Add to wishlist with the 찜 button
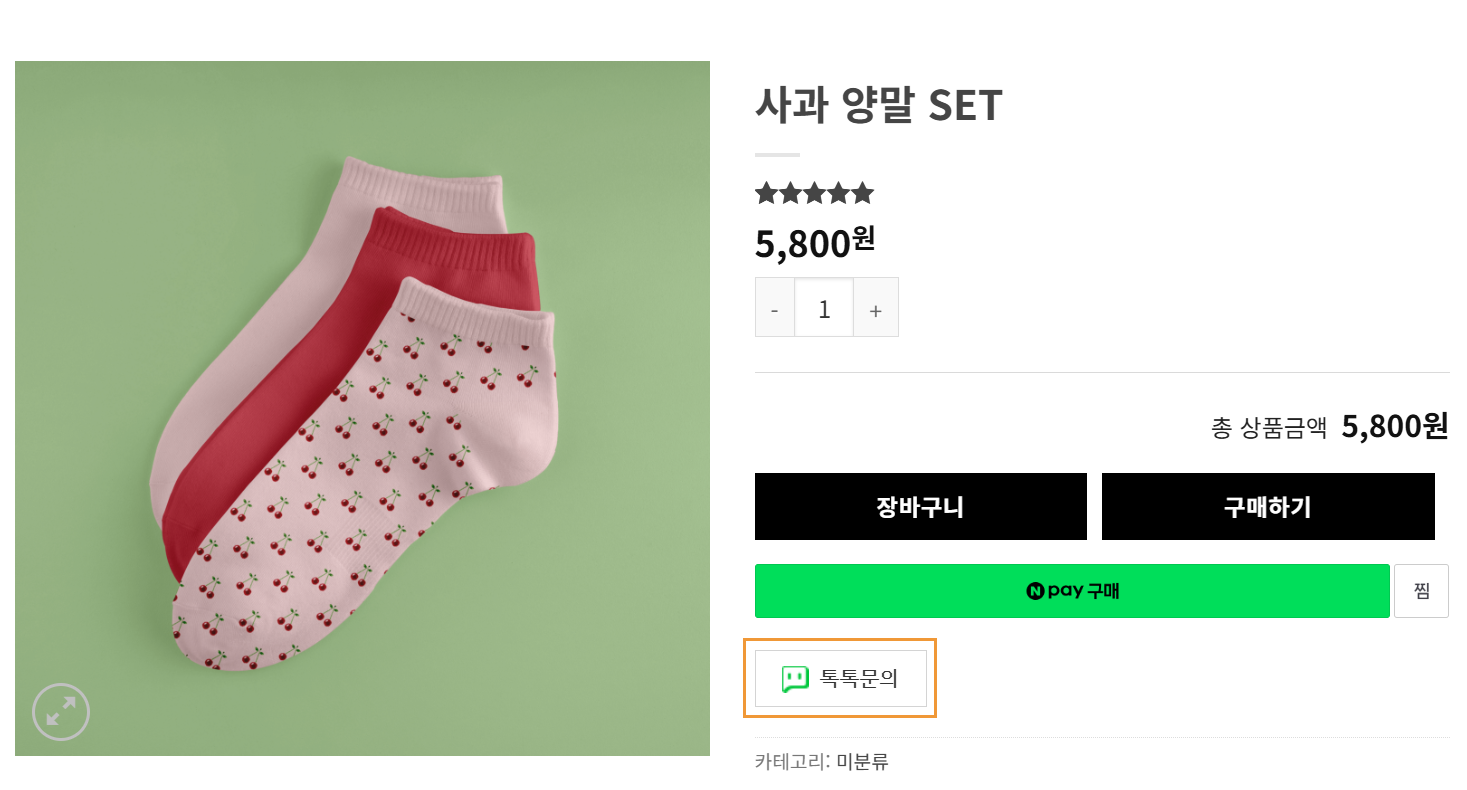This screenshot has height=790, width=1467. click(x=1421, y=591)
